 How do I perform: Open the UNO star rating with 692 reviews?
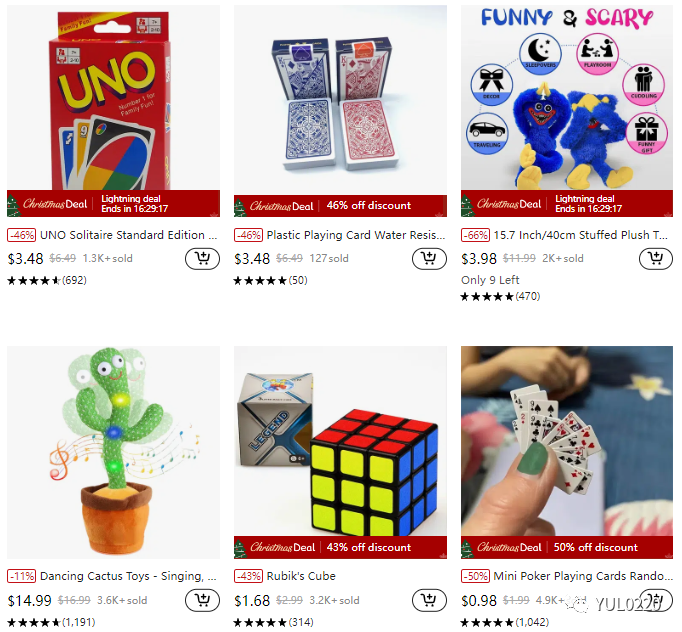[47, 281]
